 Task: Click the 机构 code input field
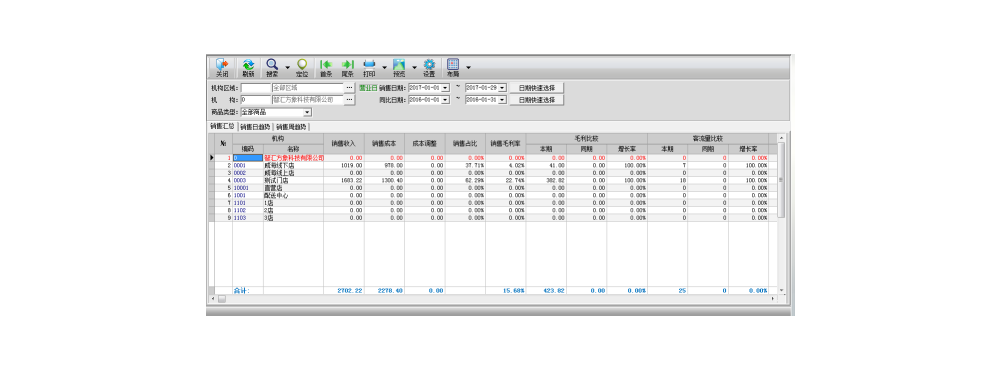click(x=256, y=100)
